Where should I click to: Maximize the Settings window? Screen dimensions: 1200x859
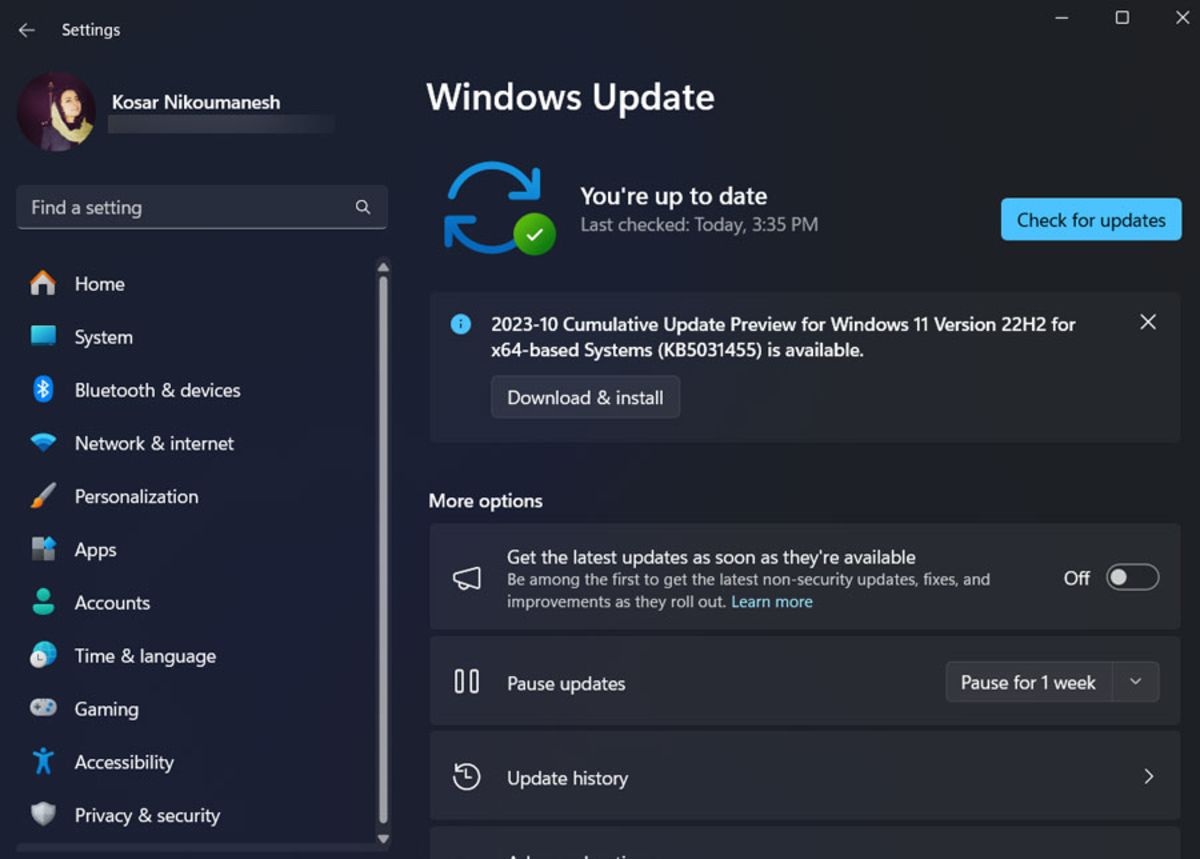[x=1122, y=17]
